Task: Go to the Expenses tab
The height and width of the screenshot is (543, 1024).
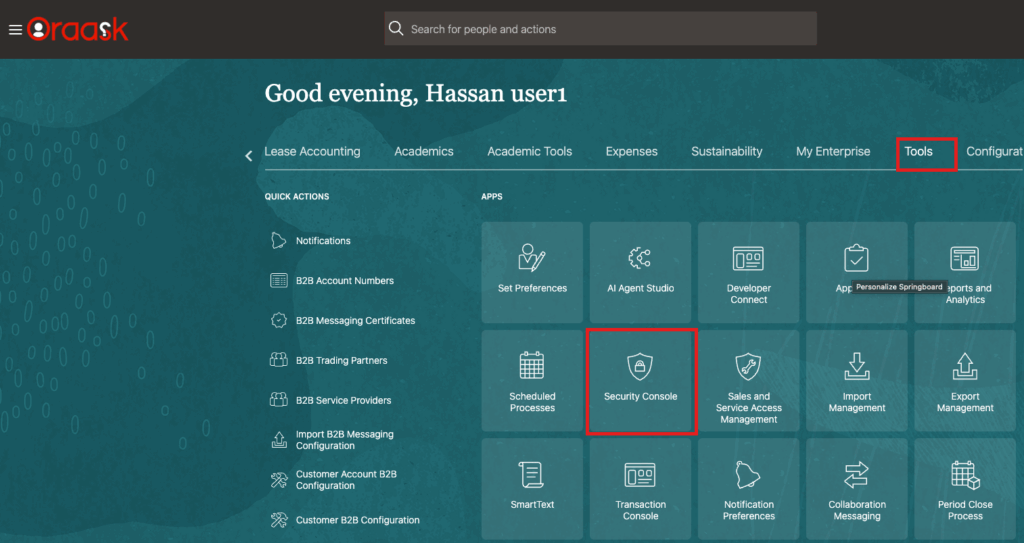Action: coord(632,152)
